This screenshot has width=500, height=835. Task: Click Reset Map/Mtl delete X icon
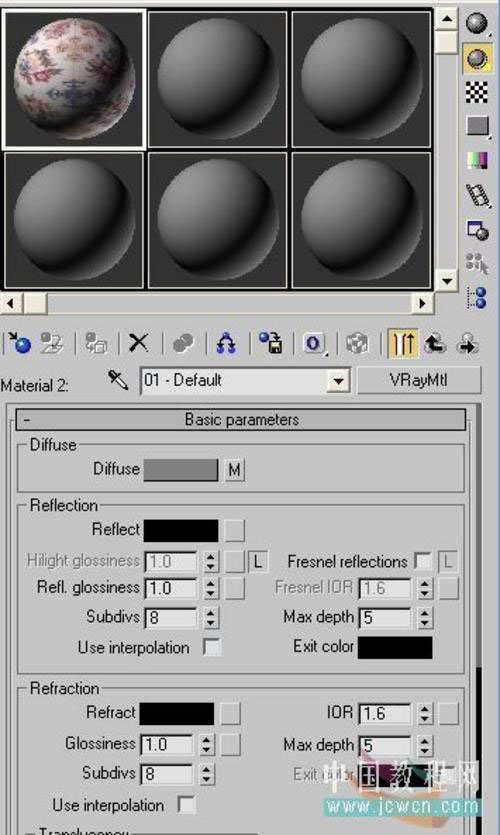139,343
